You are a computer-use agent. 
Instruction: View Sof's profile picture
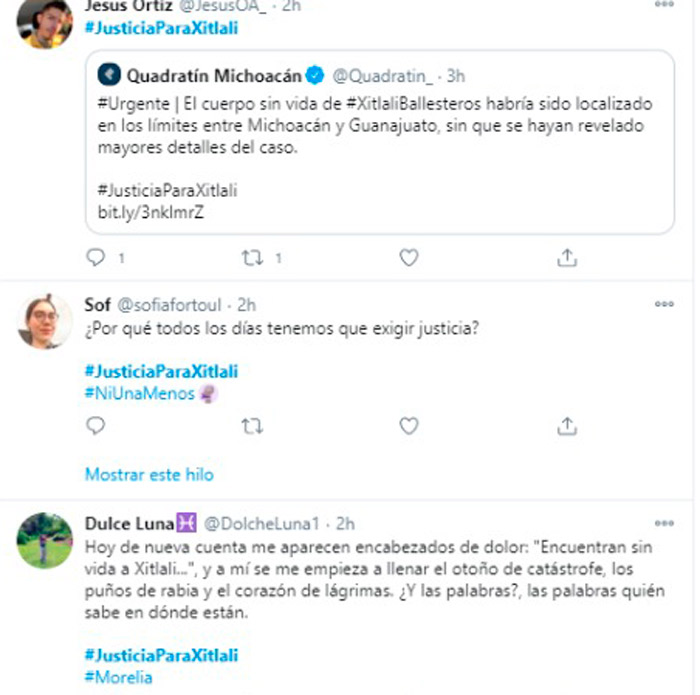[x=45, y=322]
